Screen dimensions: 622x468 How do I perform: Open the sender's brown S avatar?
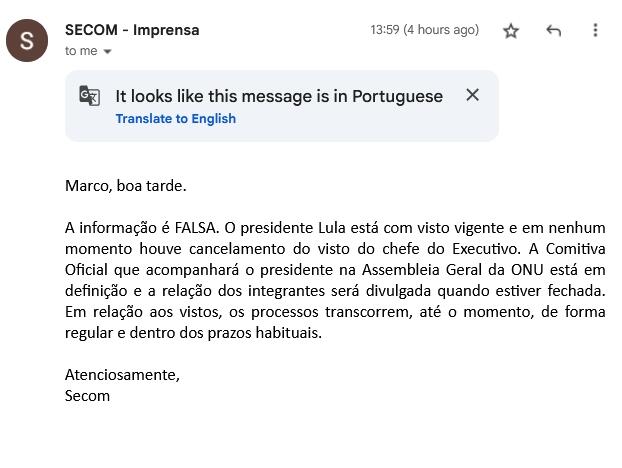click(x=27, y=40)
